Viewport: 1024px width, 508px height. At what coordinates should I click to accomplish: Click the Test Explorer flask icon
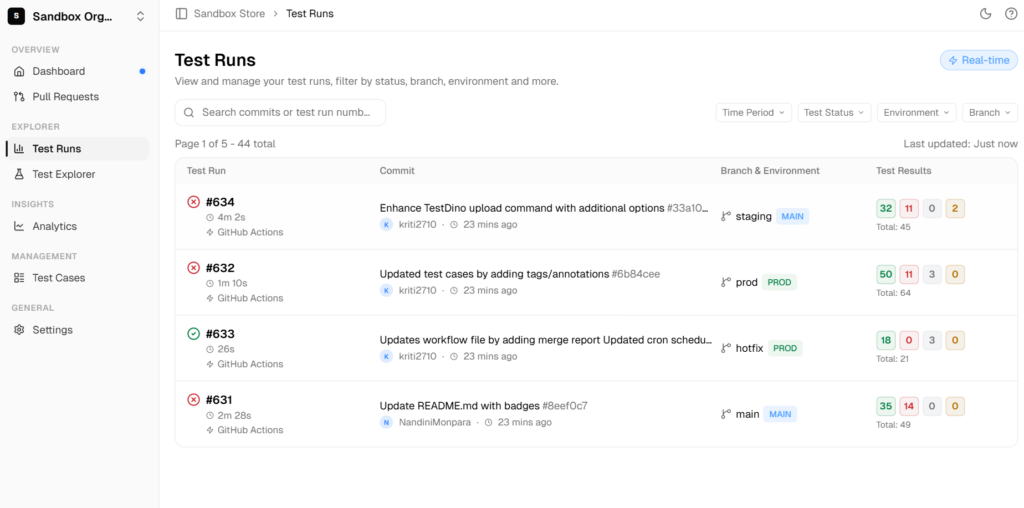(x=20, y=174)
